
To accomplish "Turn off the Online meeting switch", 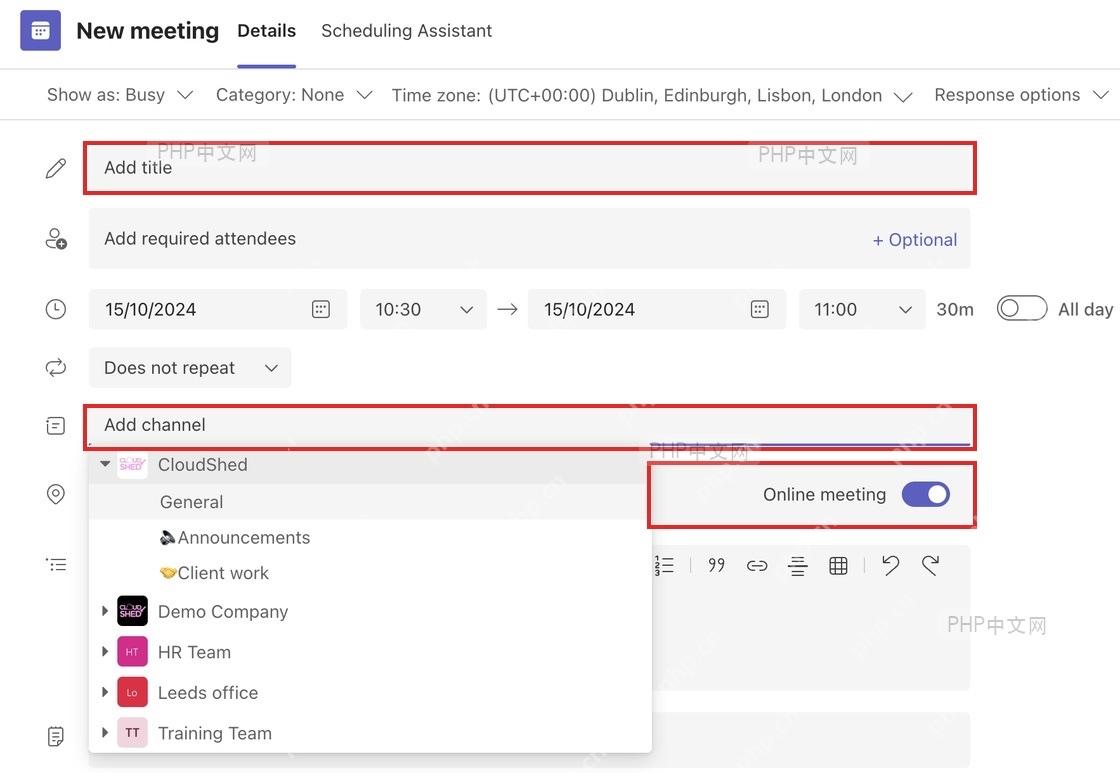I will (925, 494).
